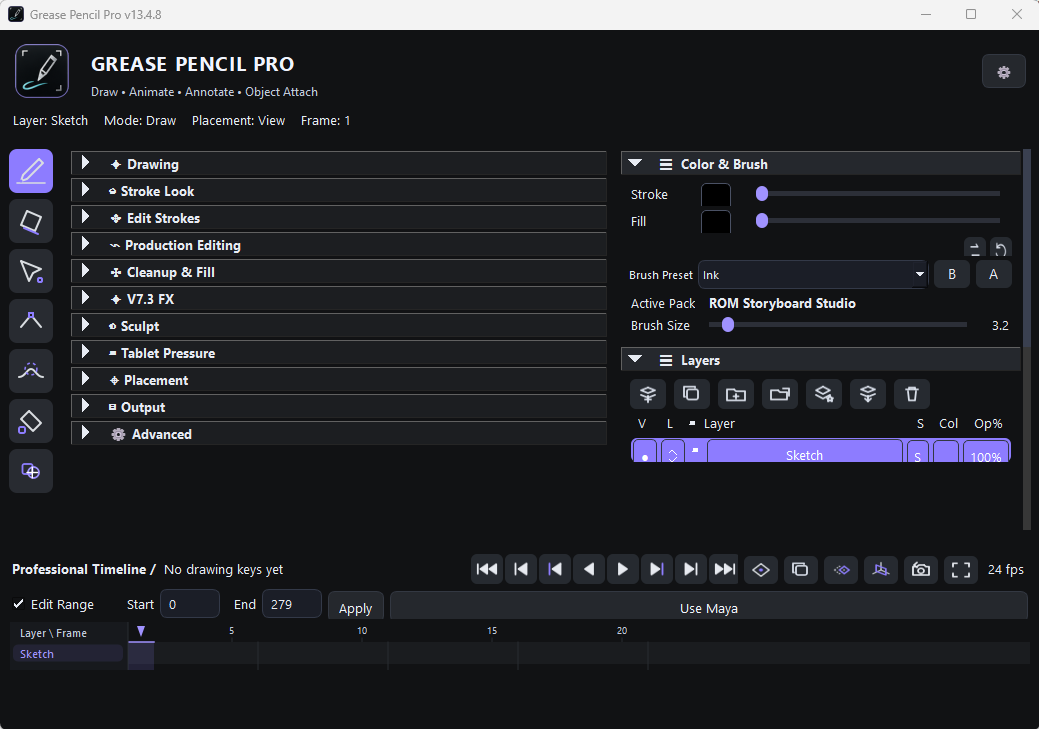Jump to the last frame of timeline
1039x729 pixels.
[x=724, y=569]
